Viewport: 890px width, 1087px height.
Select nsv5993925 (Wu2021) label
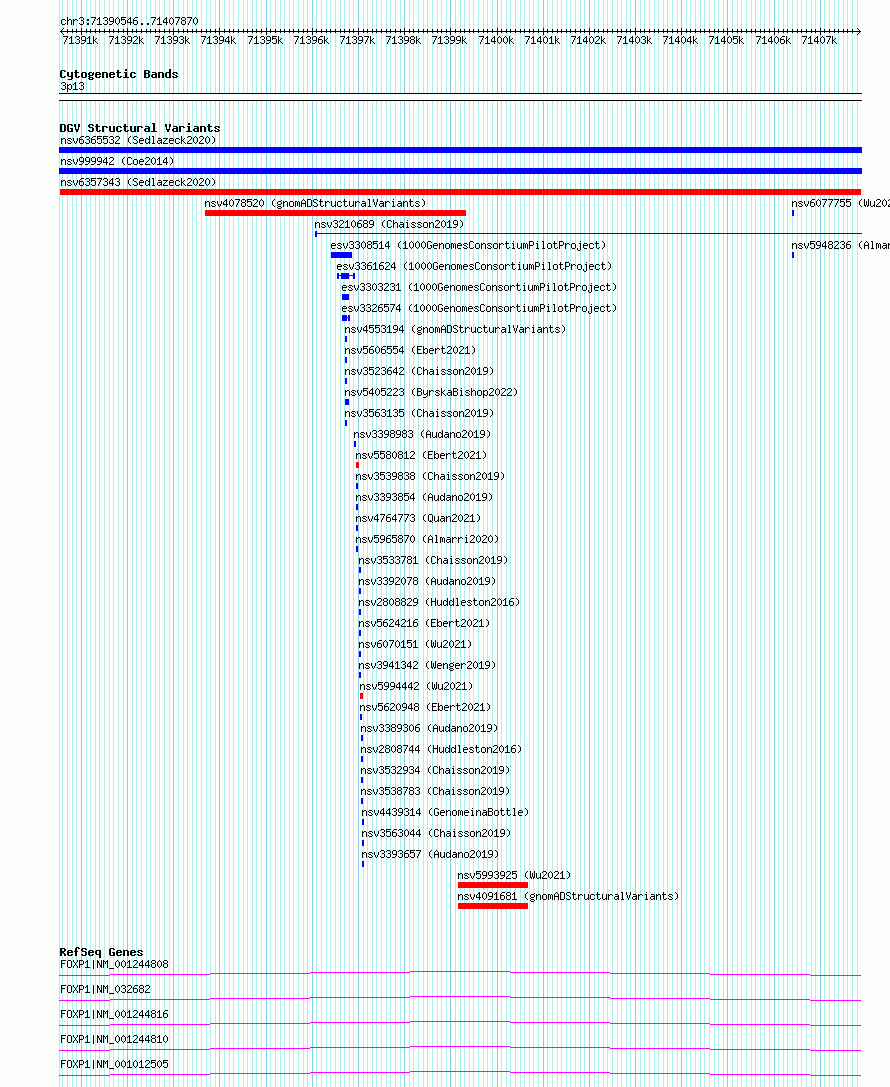tap(514, 875)
